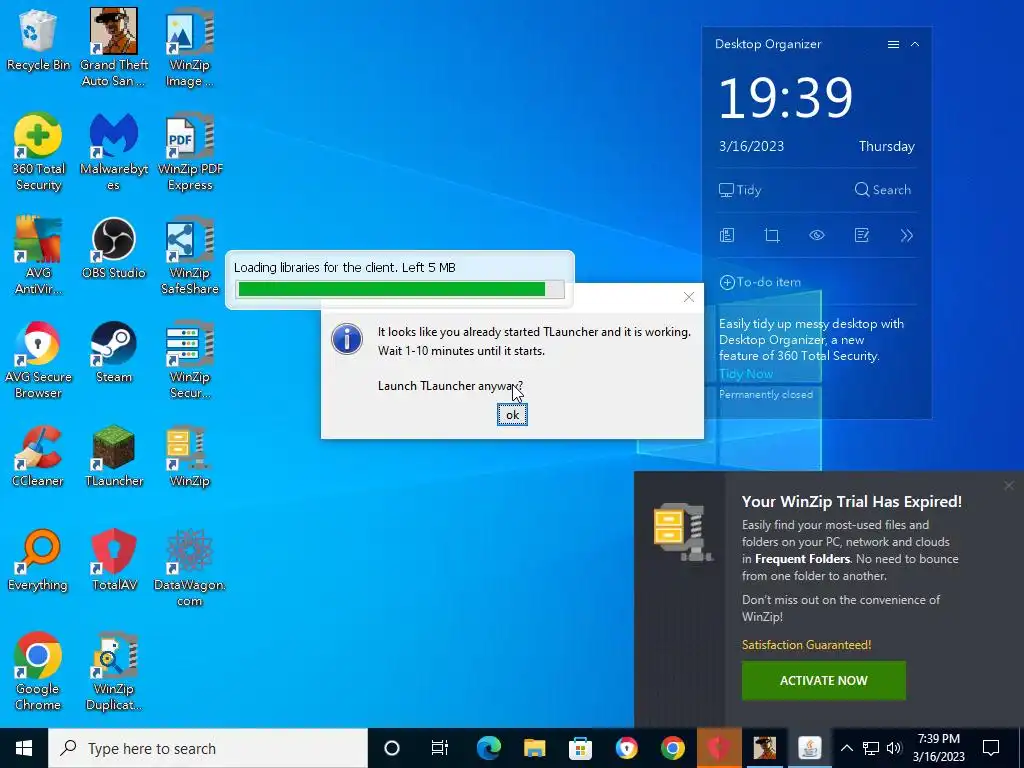This screenshot has width=1024, height=768.
Task: Open the notes edit icon in Organizer
Action: tap(862, 235)
